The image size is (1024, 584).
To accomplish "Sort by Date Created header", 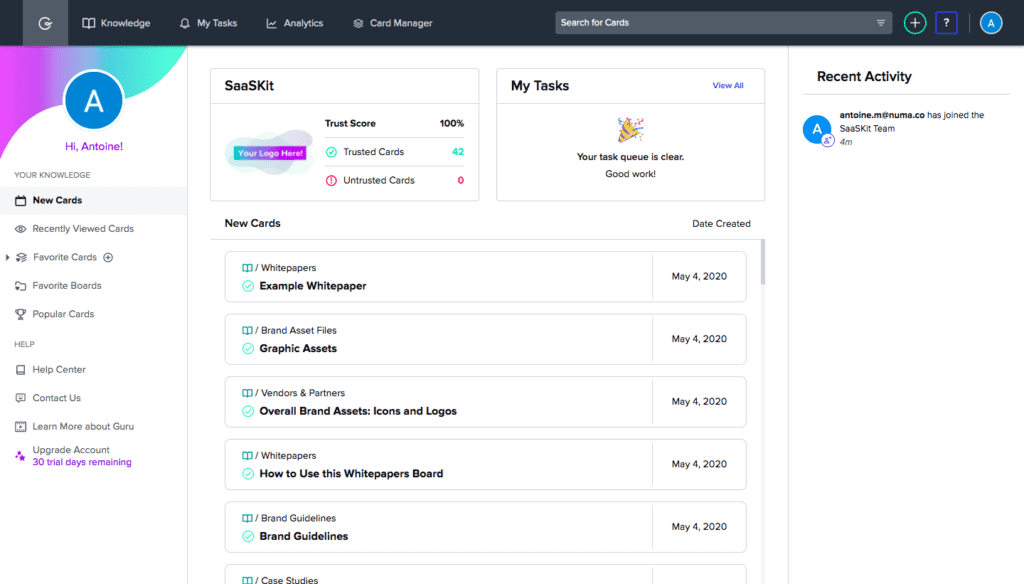I will (721, 223).
